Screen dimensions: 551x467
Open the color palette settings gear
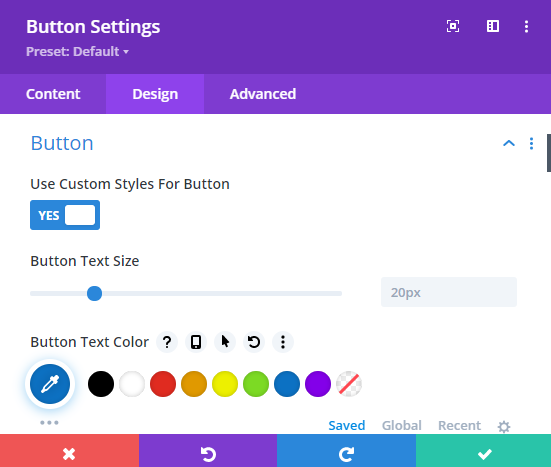(504, 427)
